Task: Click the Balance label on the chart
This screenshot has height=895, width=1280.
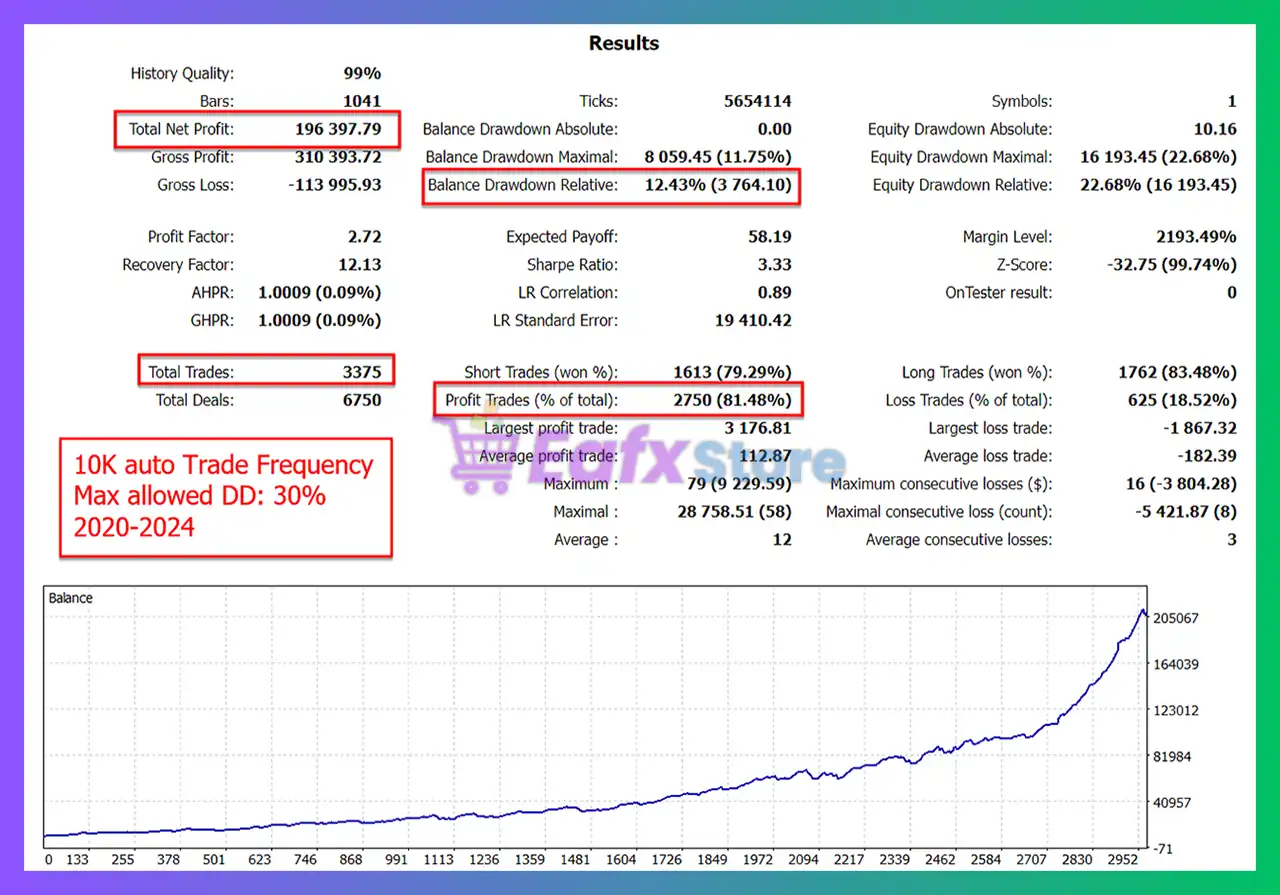Action: [x=70, y=598]
